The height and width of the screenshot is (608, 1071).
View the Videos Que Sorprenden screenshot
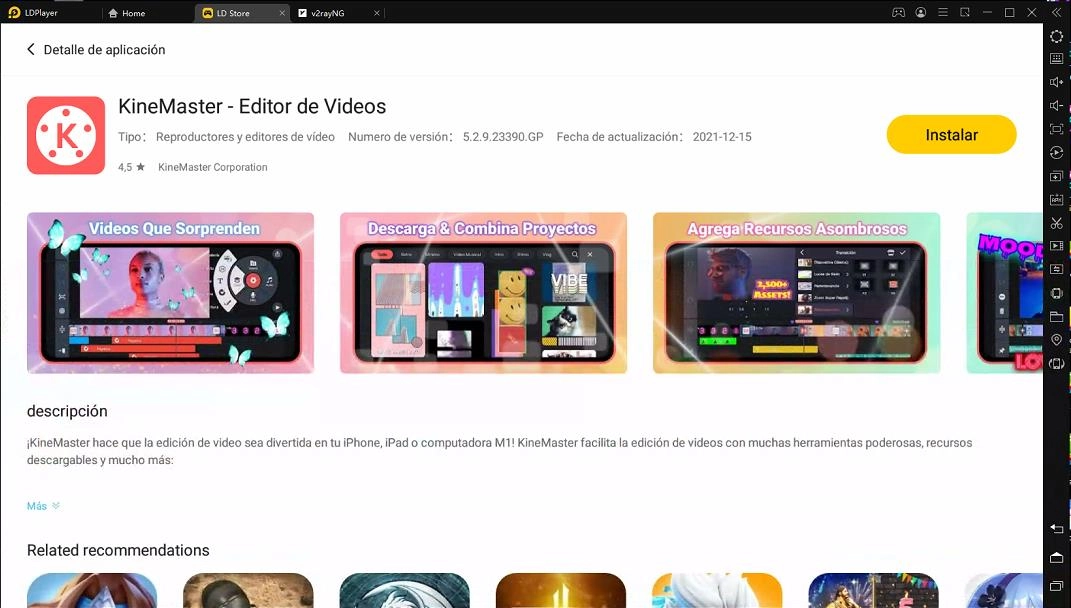170,292
